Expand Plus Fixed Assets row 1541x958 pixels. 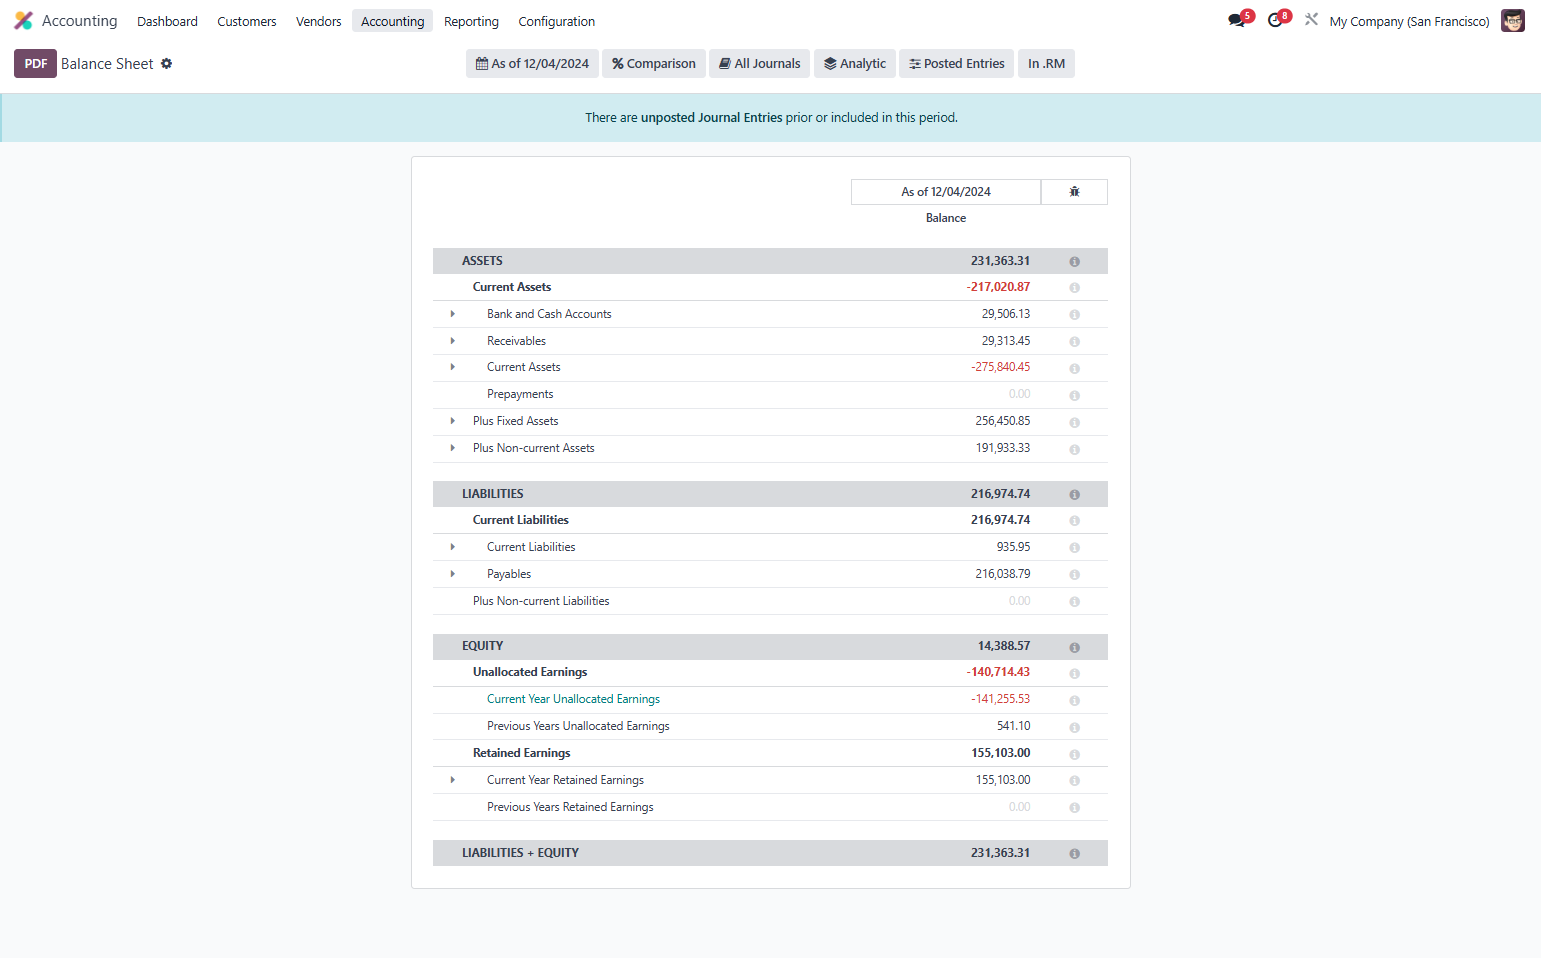point(453,421)
